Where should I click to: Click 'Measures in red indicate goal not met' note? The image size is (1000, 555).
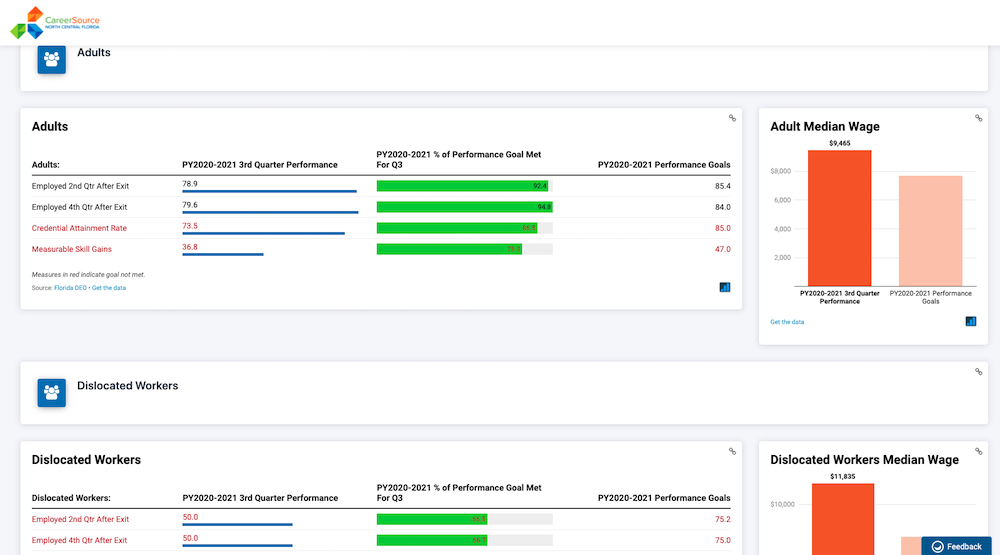pyautogui.click(x=89, y=275)
